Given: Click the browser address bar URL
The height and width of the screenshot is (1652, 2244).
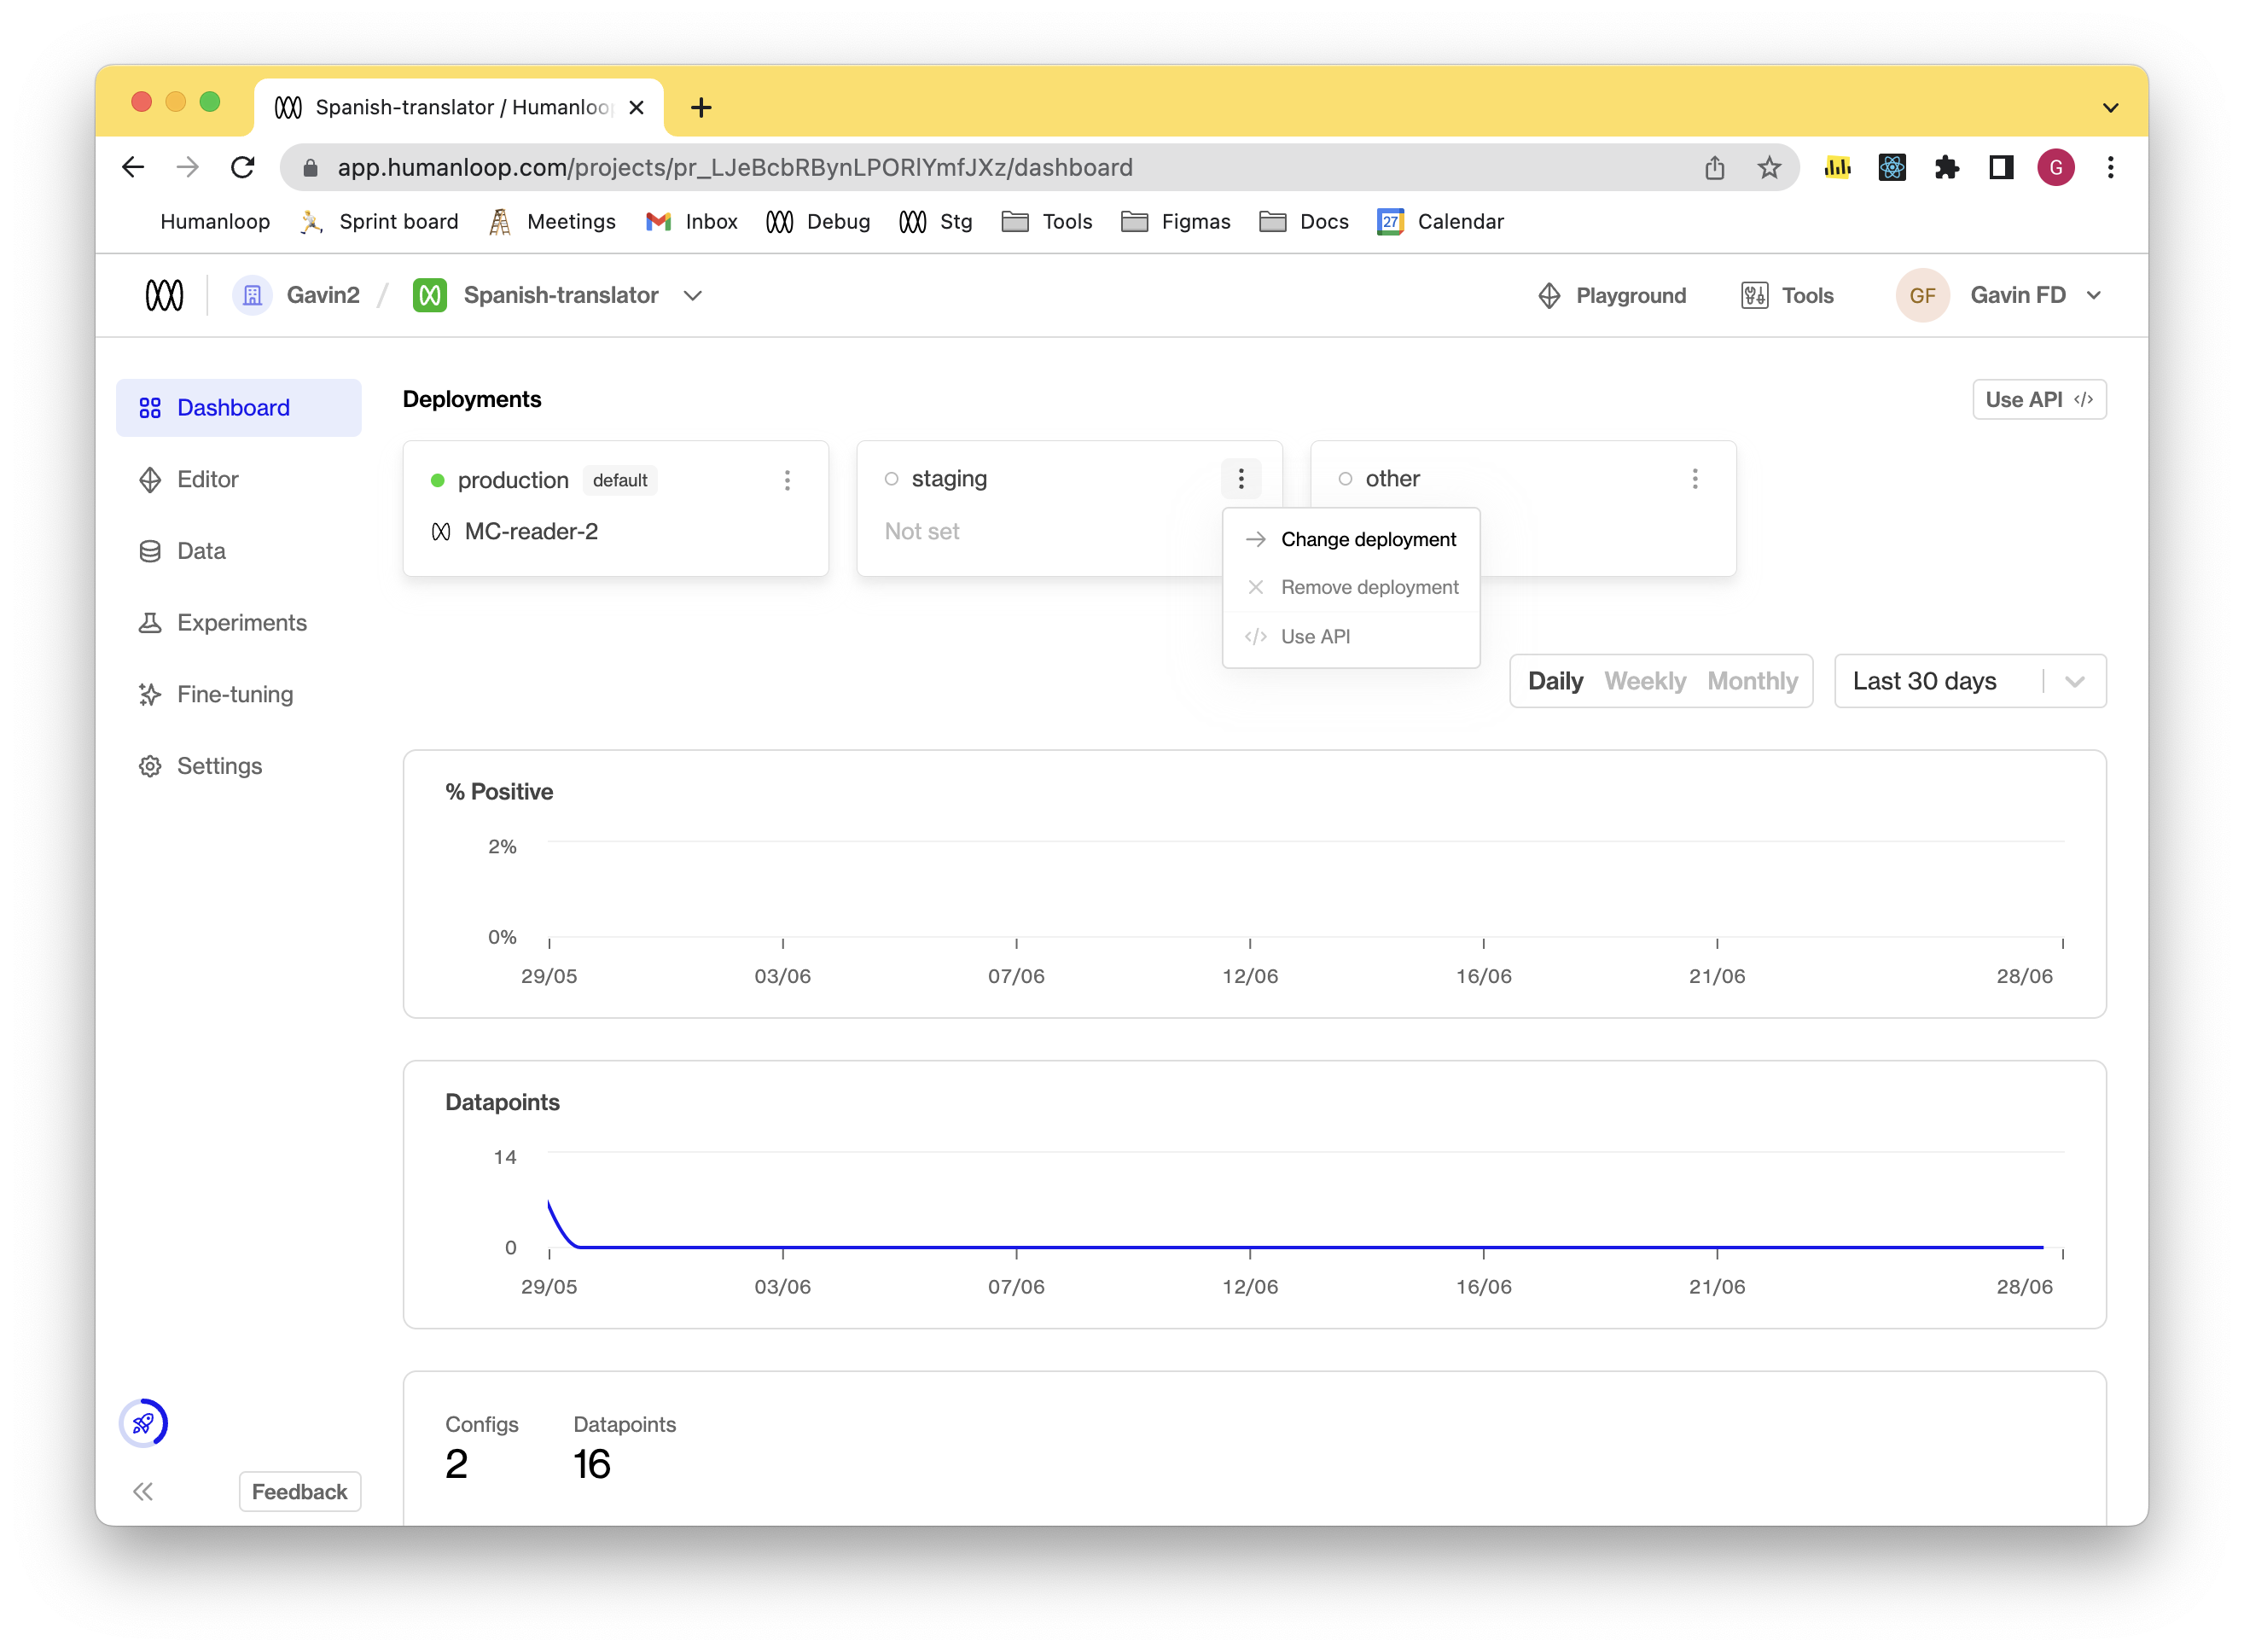Looking at the screenshot, I should [x=734, y=167].
